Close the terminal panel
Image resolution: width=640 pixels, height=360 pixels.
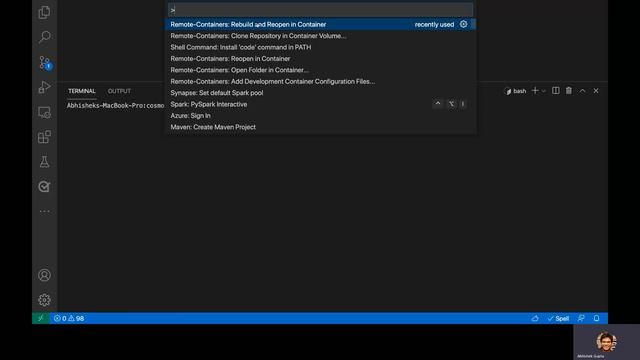596,91
